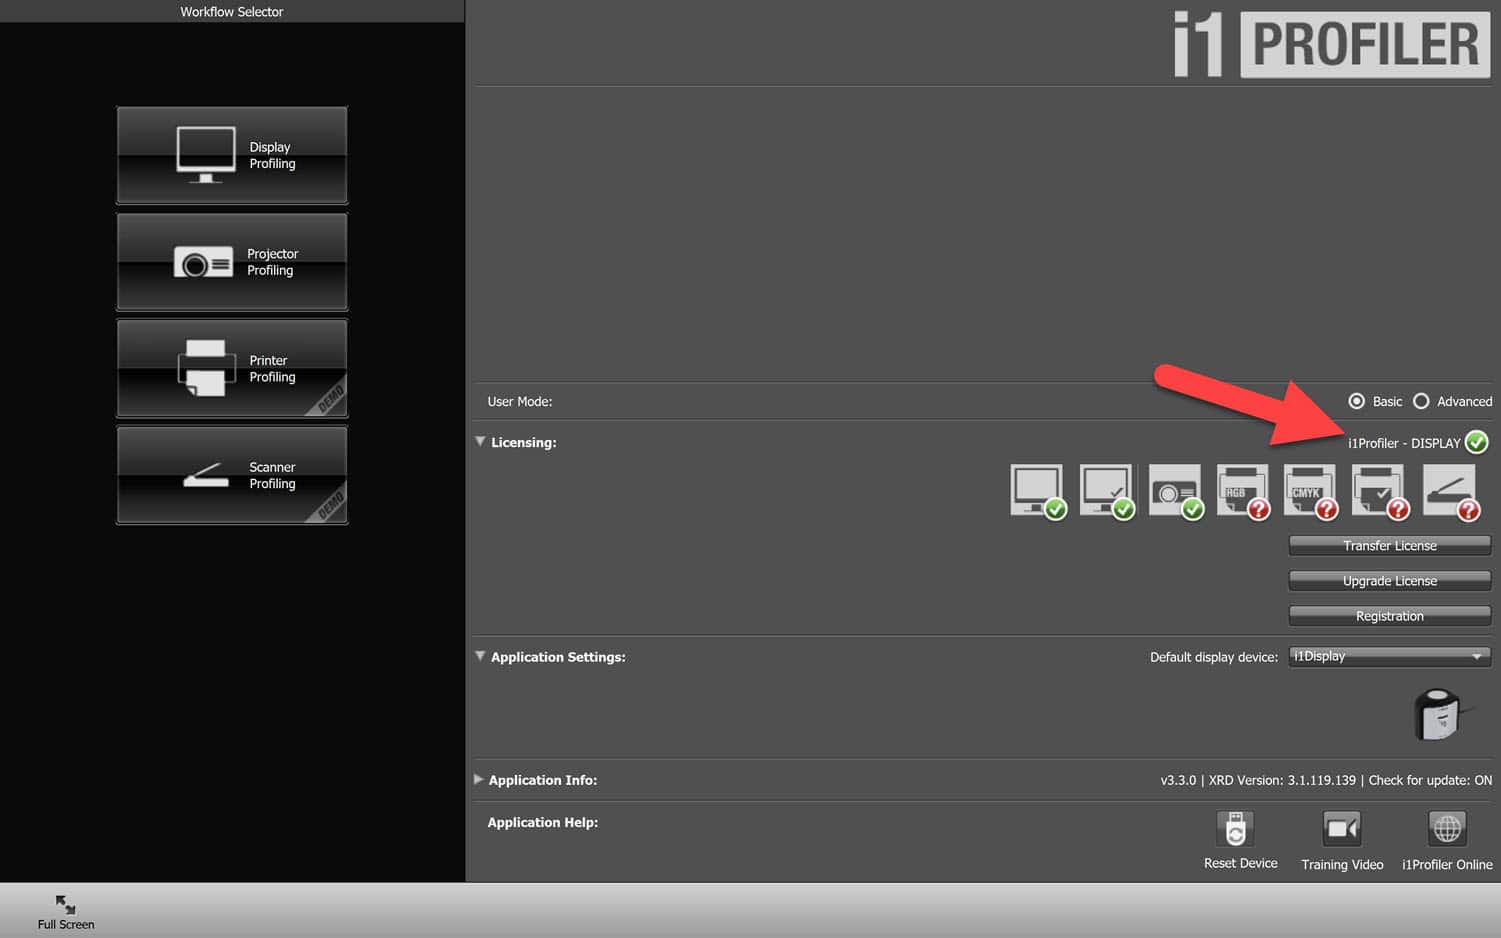Click the CMYK printer license icon
1501x938 pixels.
1312,491
